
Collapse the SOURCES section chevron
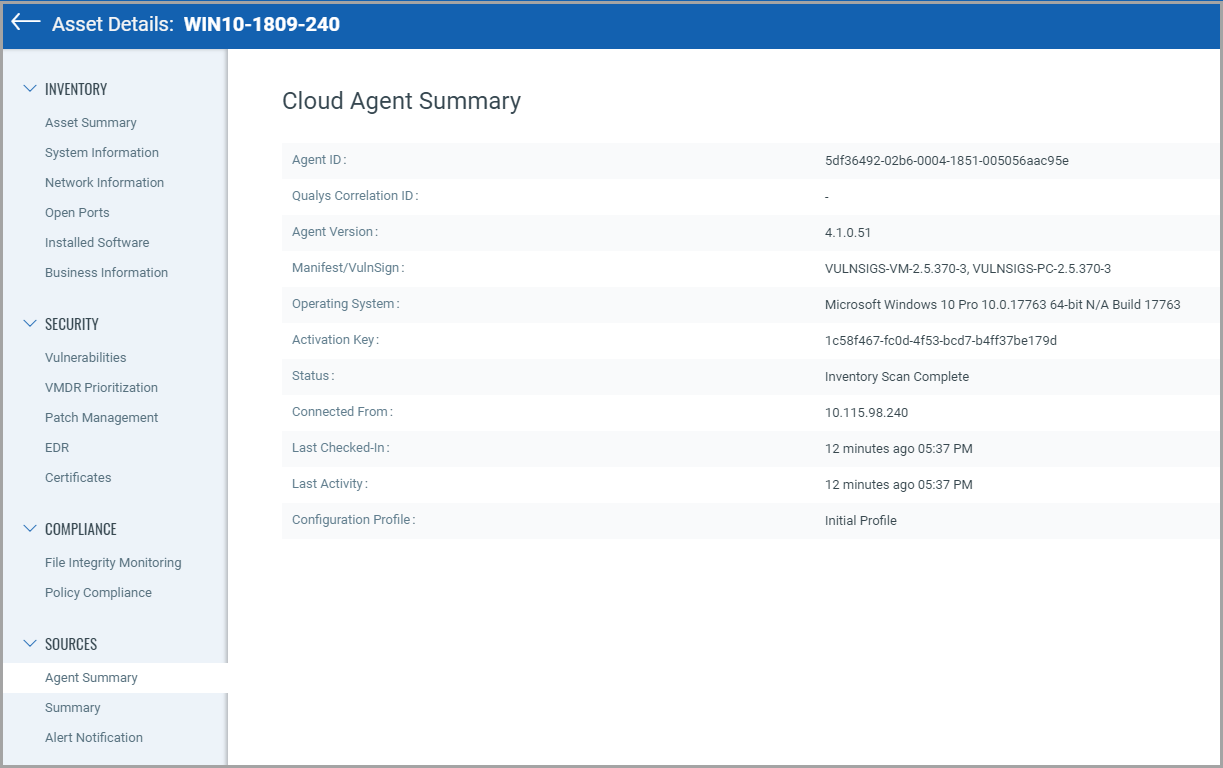tap(30, 644)
